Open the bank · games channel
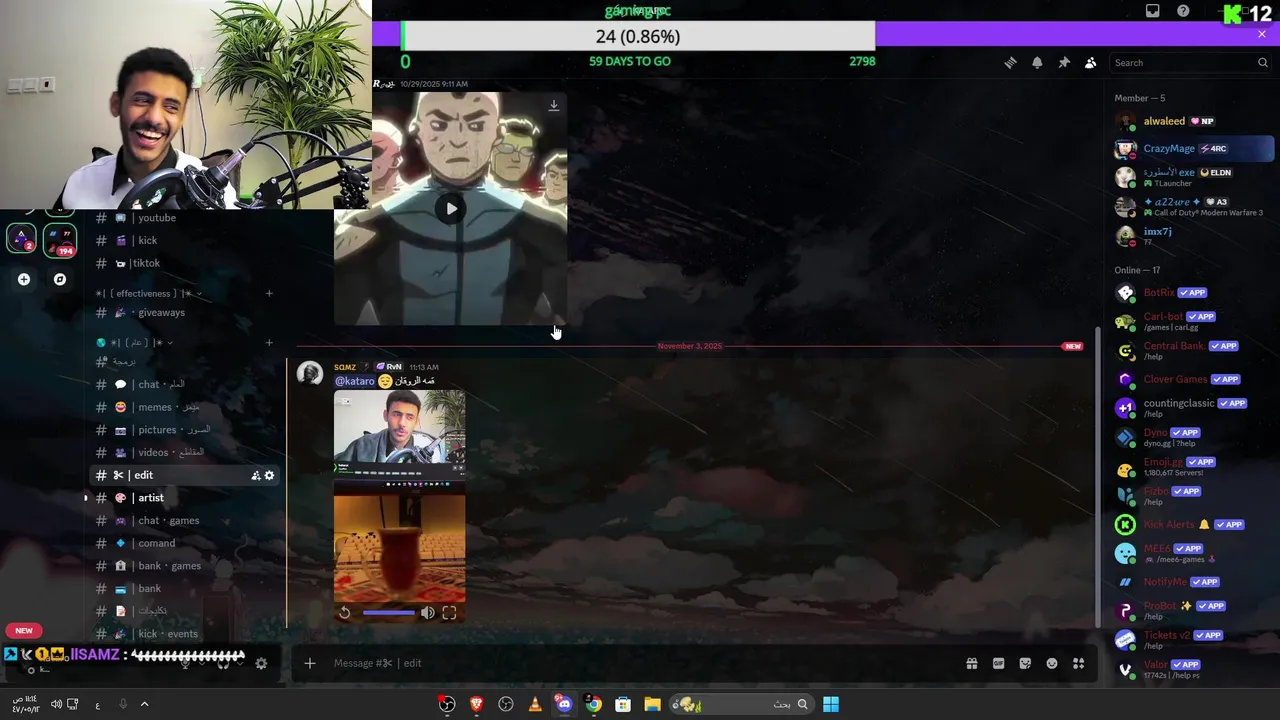Screen dimensions: 1280x720 coord(183,566)
